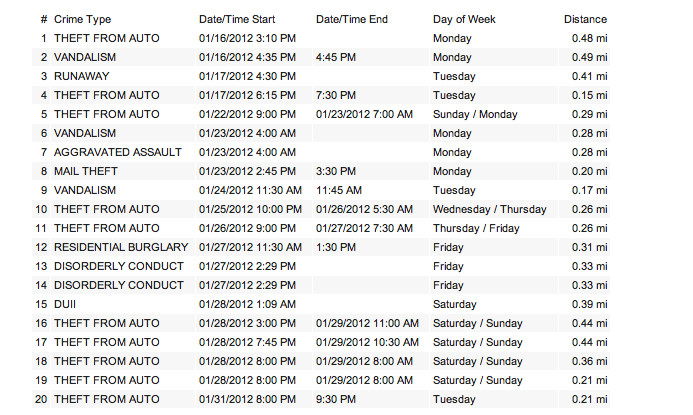This screenshot has height=415, width=693.
Task: Select the Wednesday / Thursday day cell
Action: point(489,209)
